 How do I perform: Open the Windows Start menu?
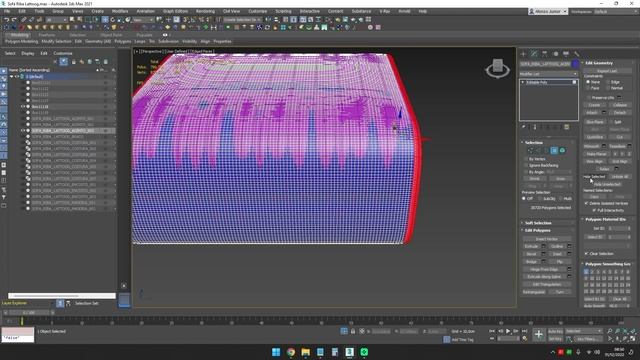point(276,352)
